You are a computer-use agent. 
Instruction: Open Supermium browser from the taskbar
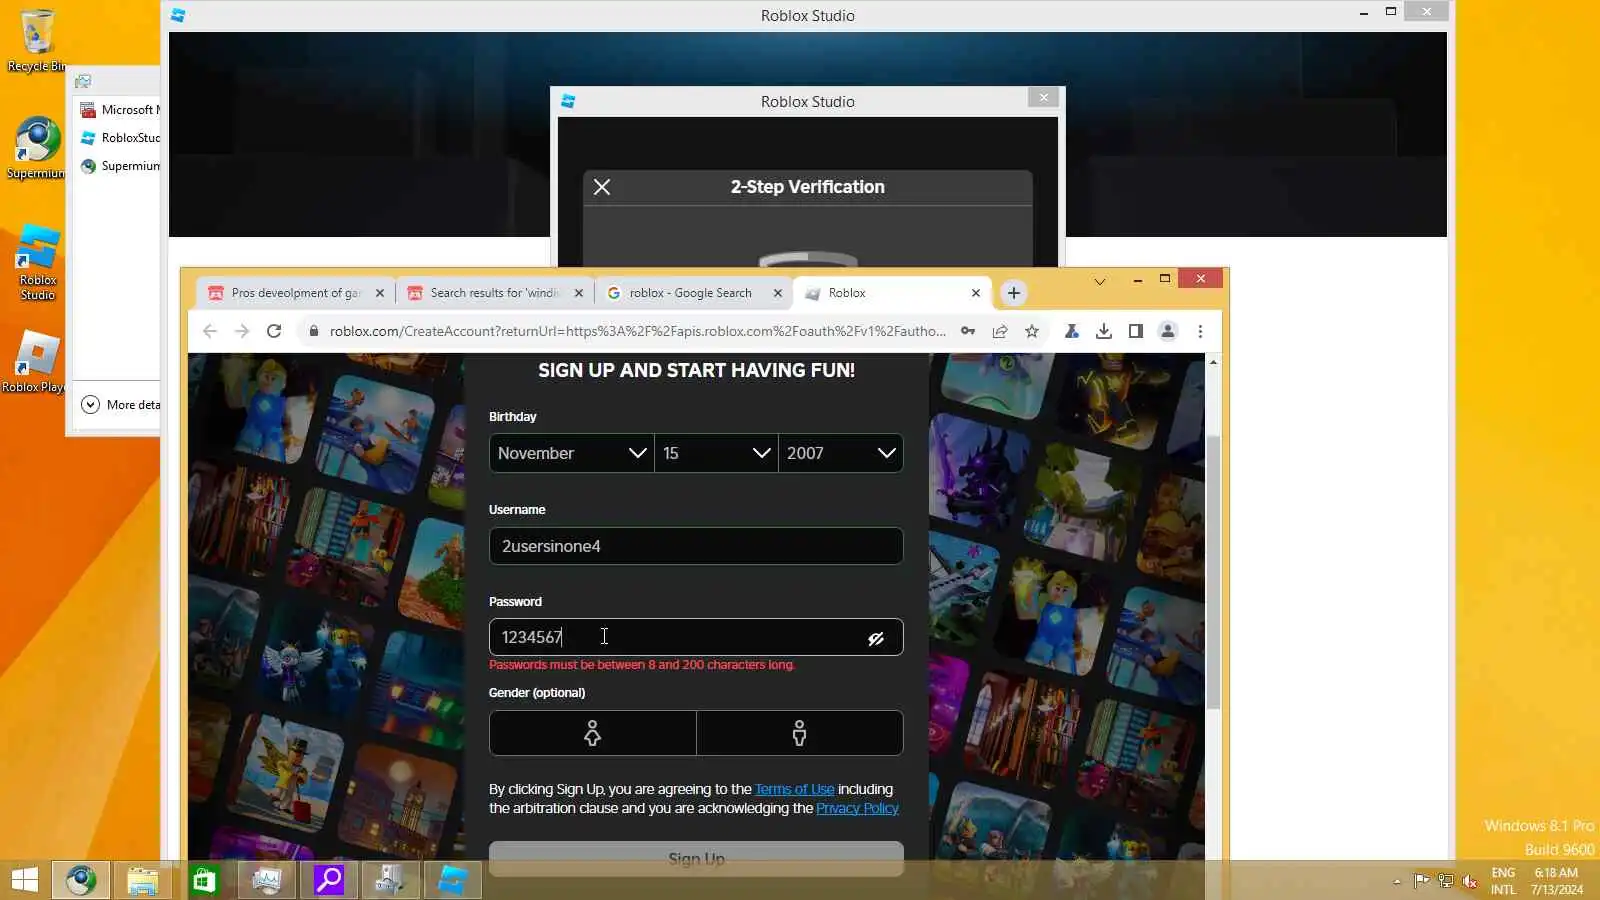[81, 880]
